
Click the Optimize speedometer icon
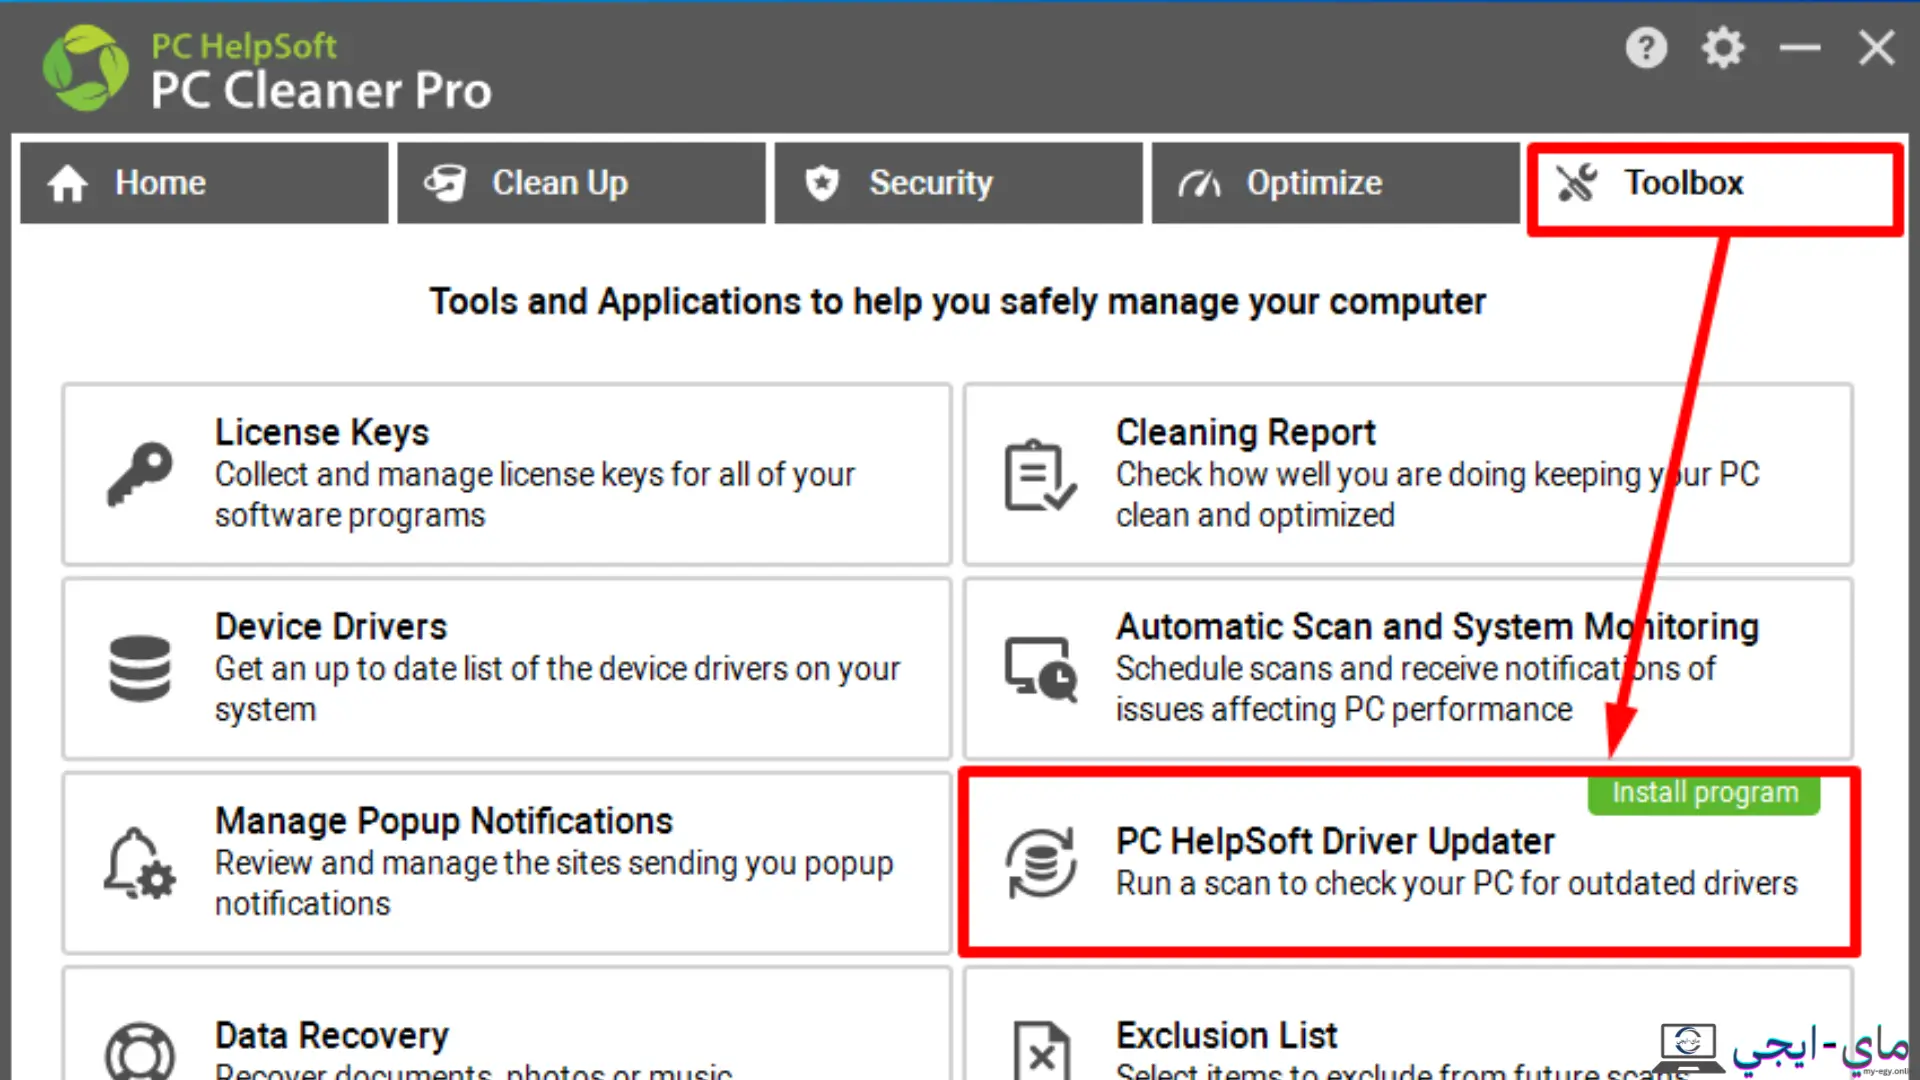click(x=1199, y=183)
